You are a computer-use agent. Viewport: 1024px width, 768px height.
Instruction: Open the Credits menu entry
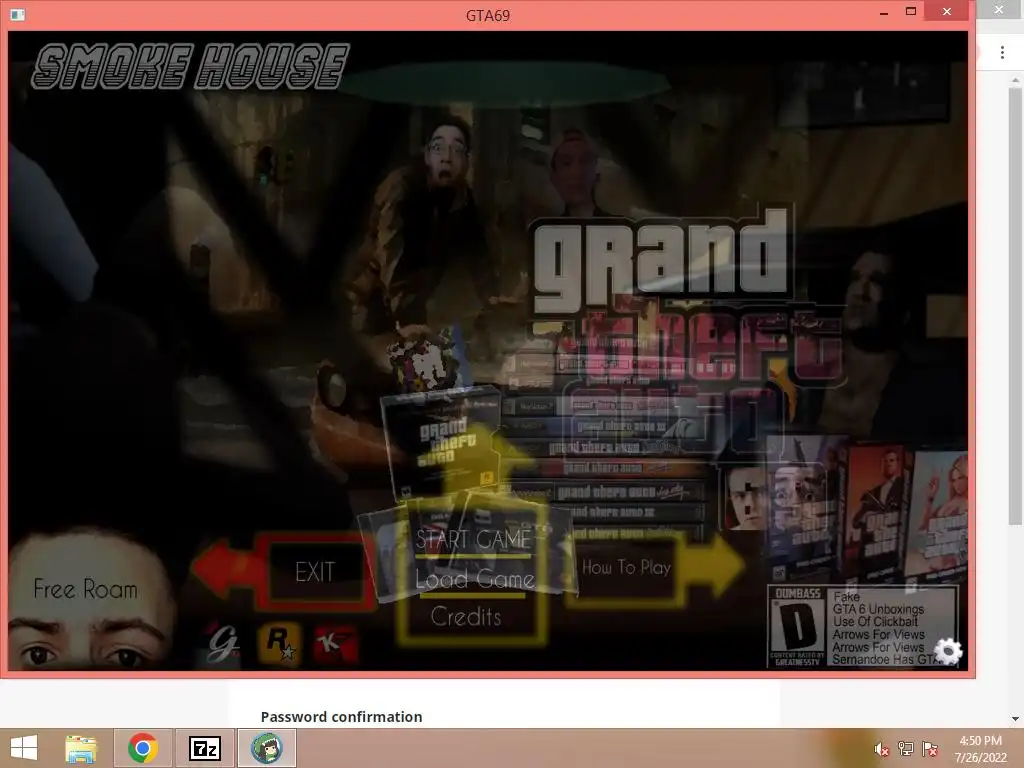466,616
